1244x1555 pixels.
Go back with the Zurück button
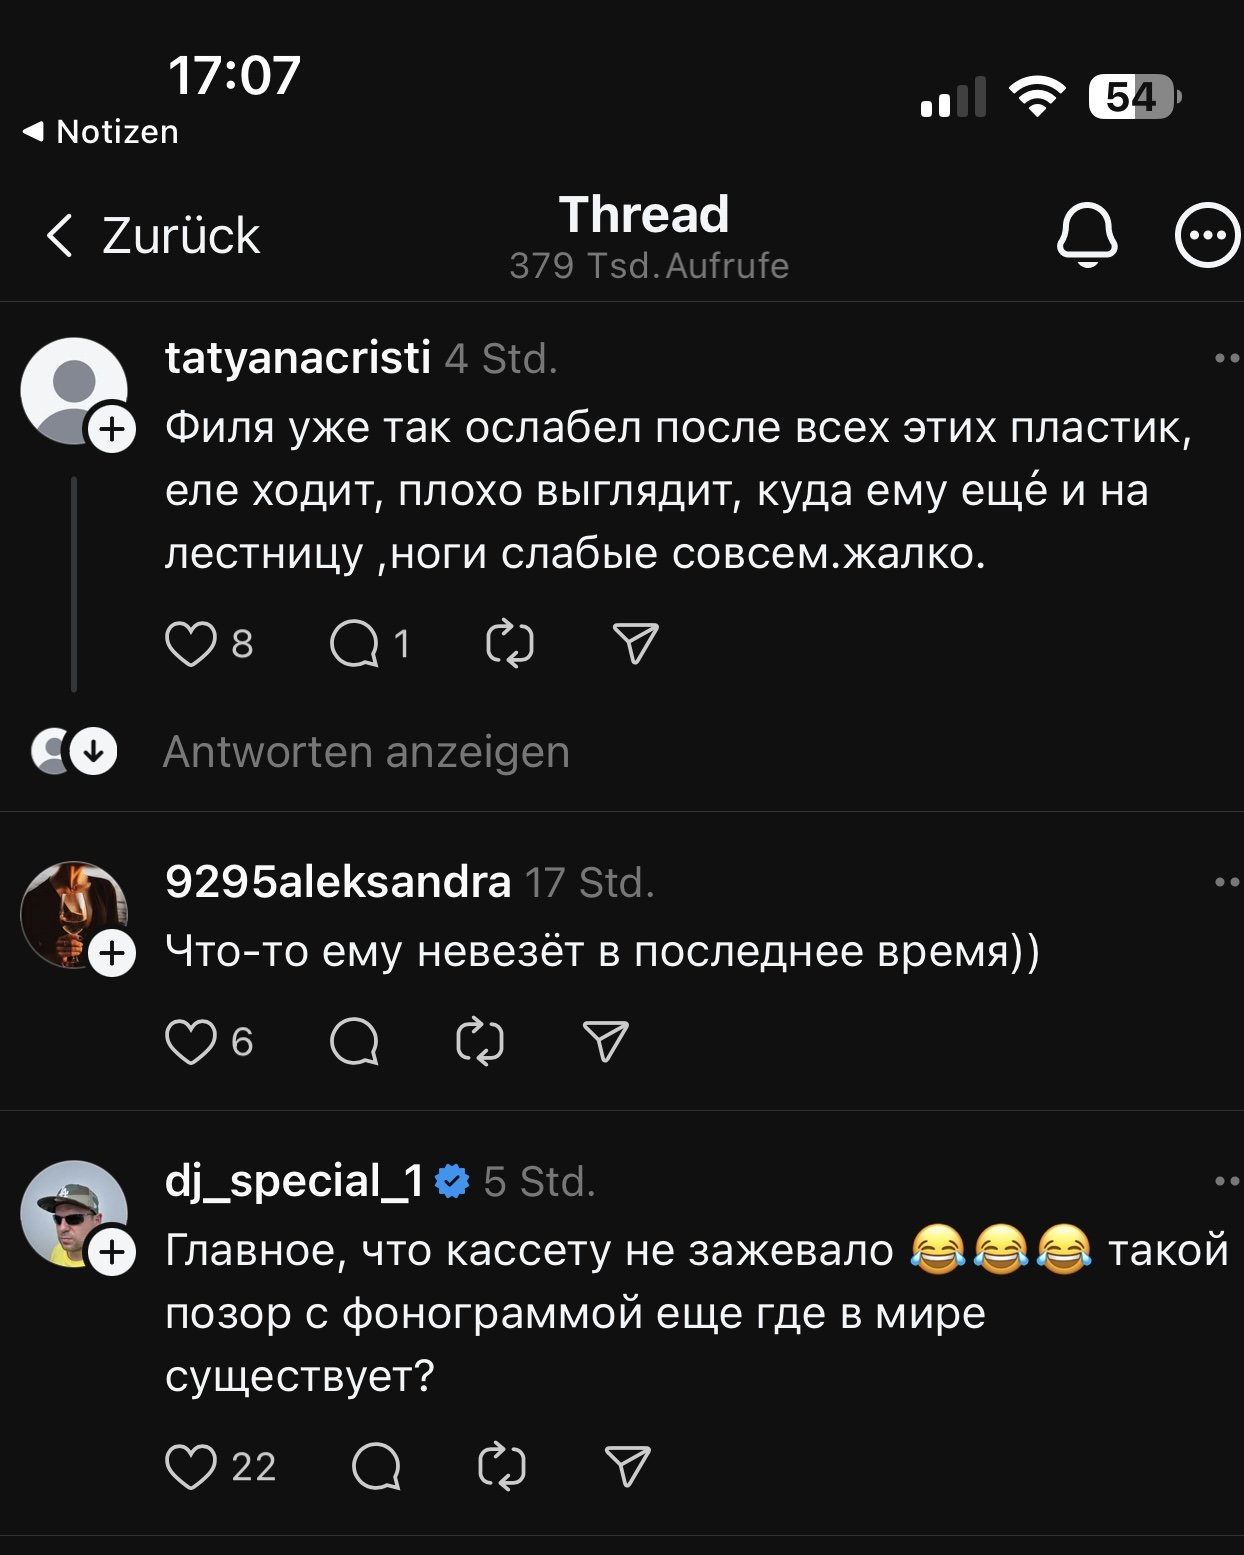click(154, 236)
